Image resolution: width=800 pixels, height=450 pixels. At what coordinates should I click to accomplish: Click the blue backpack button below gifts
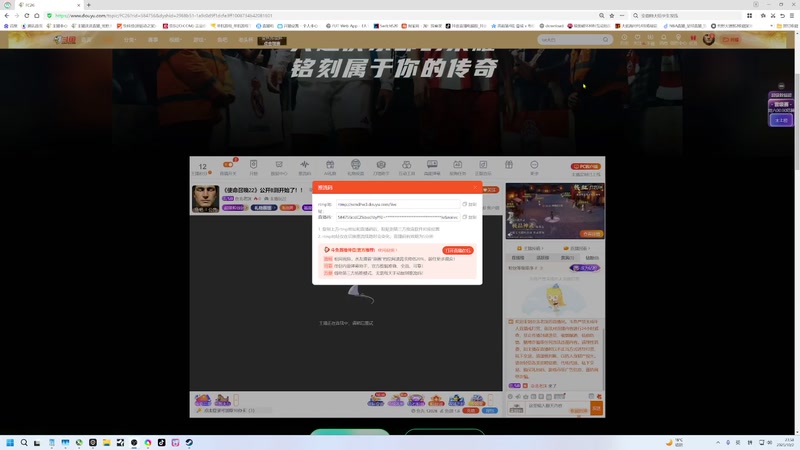click(x=490, y=410)
